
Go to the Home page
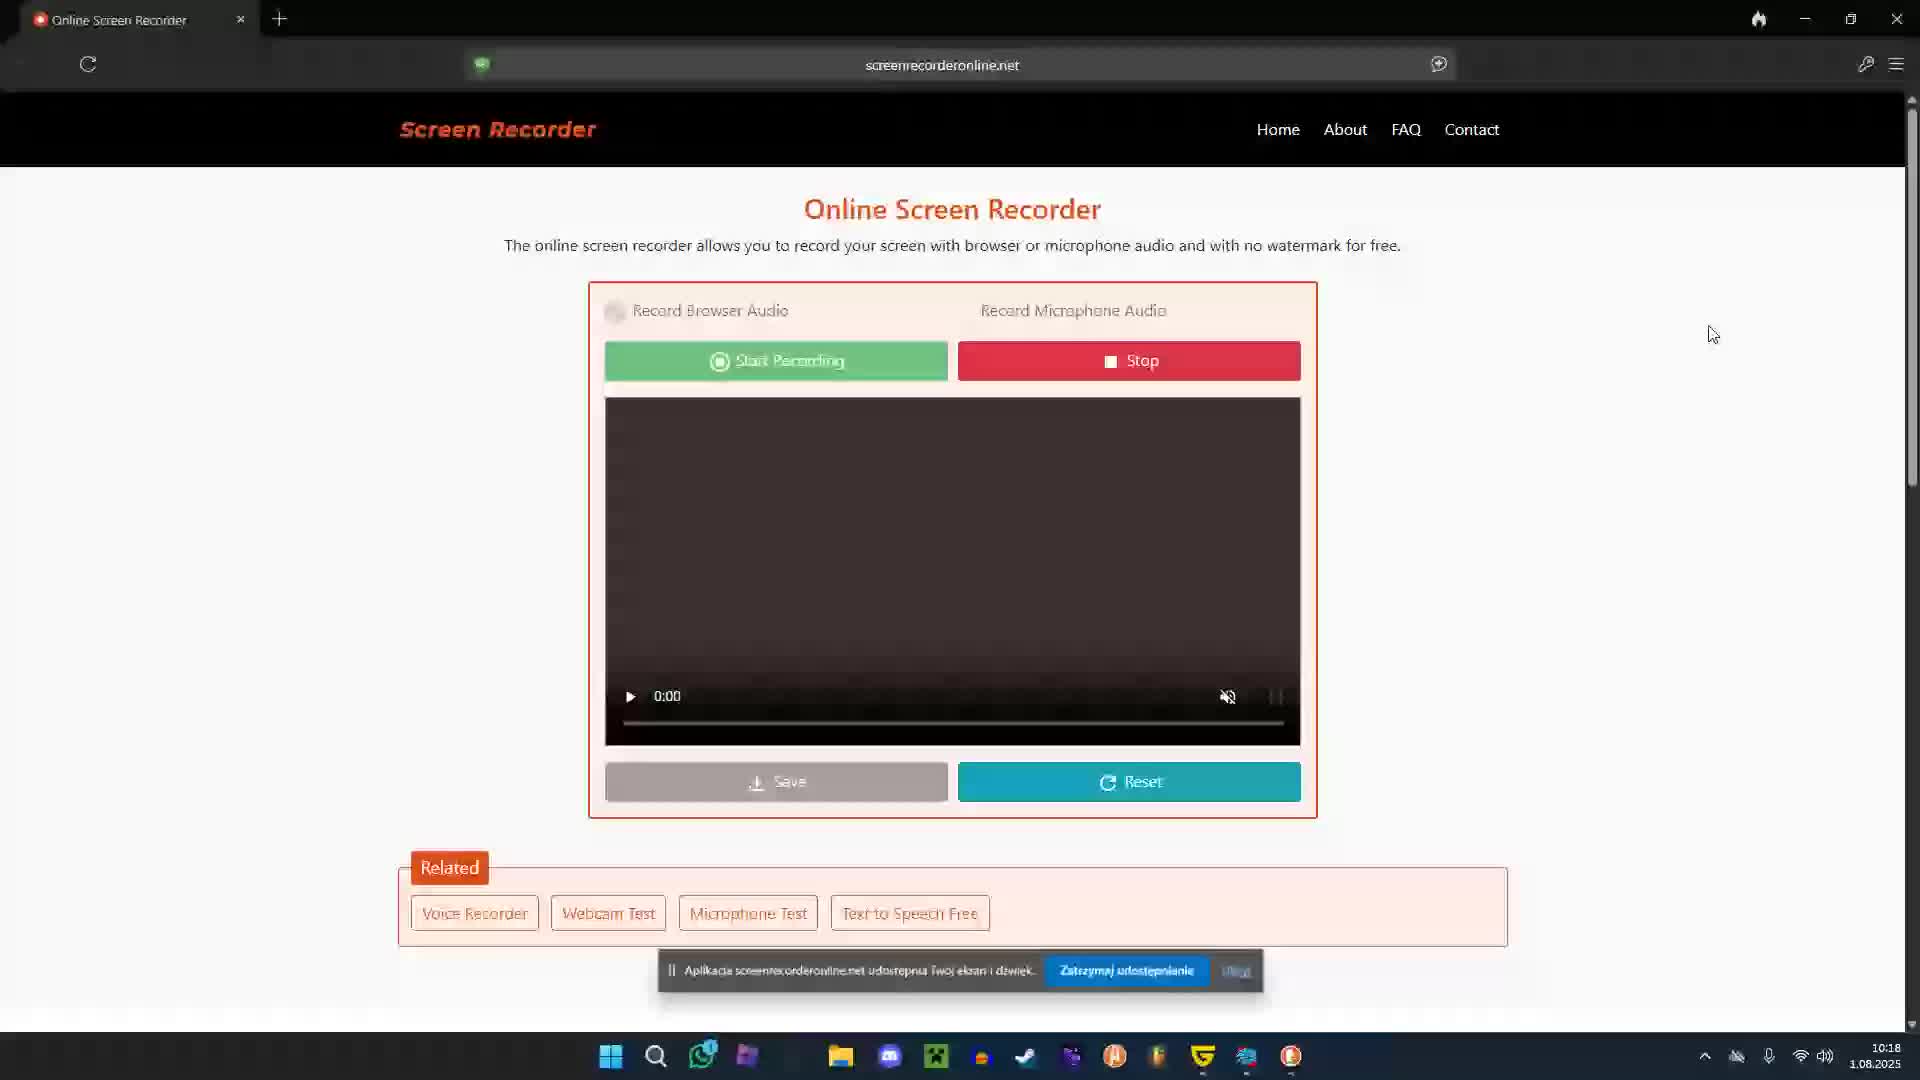pos(1278,129)
